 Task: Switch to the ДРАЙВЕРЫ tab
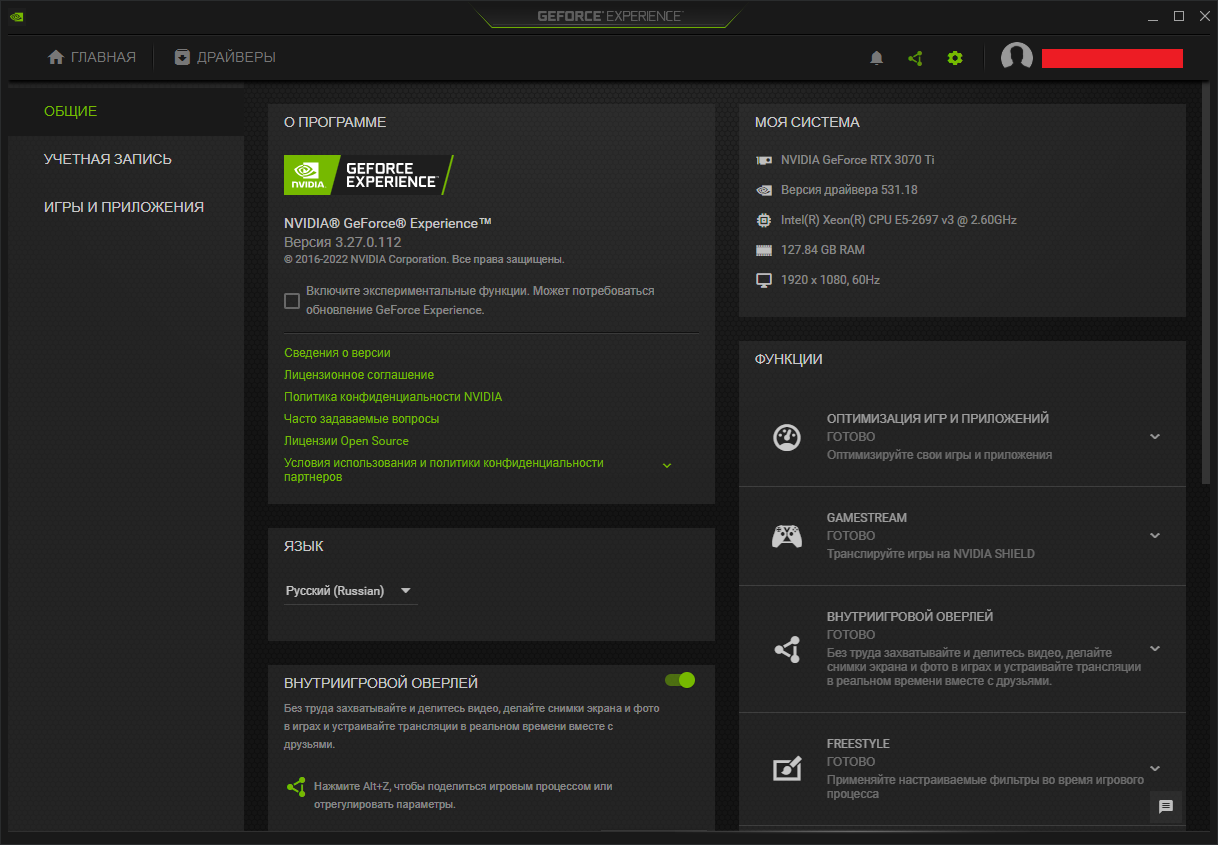225,57
